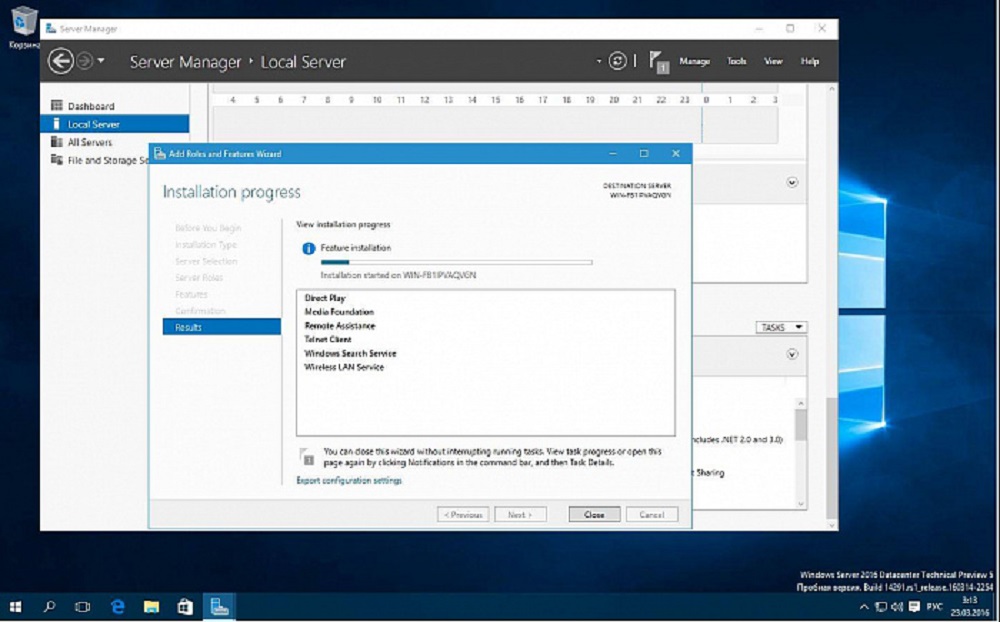Click the Server Manager forward arrow
Screen dimensions: 1000x622
(x=84, y=61)
